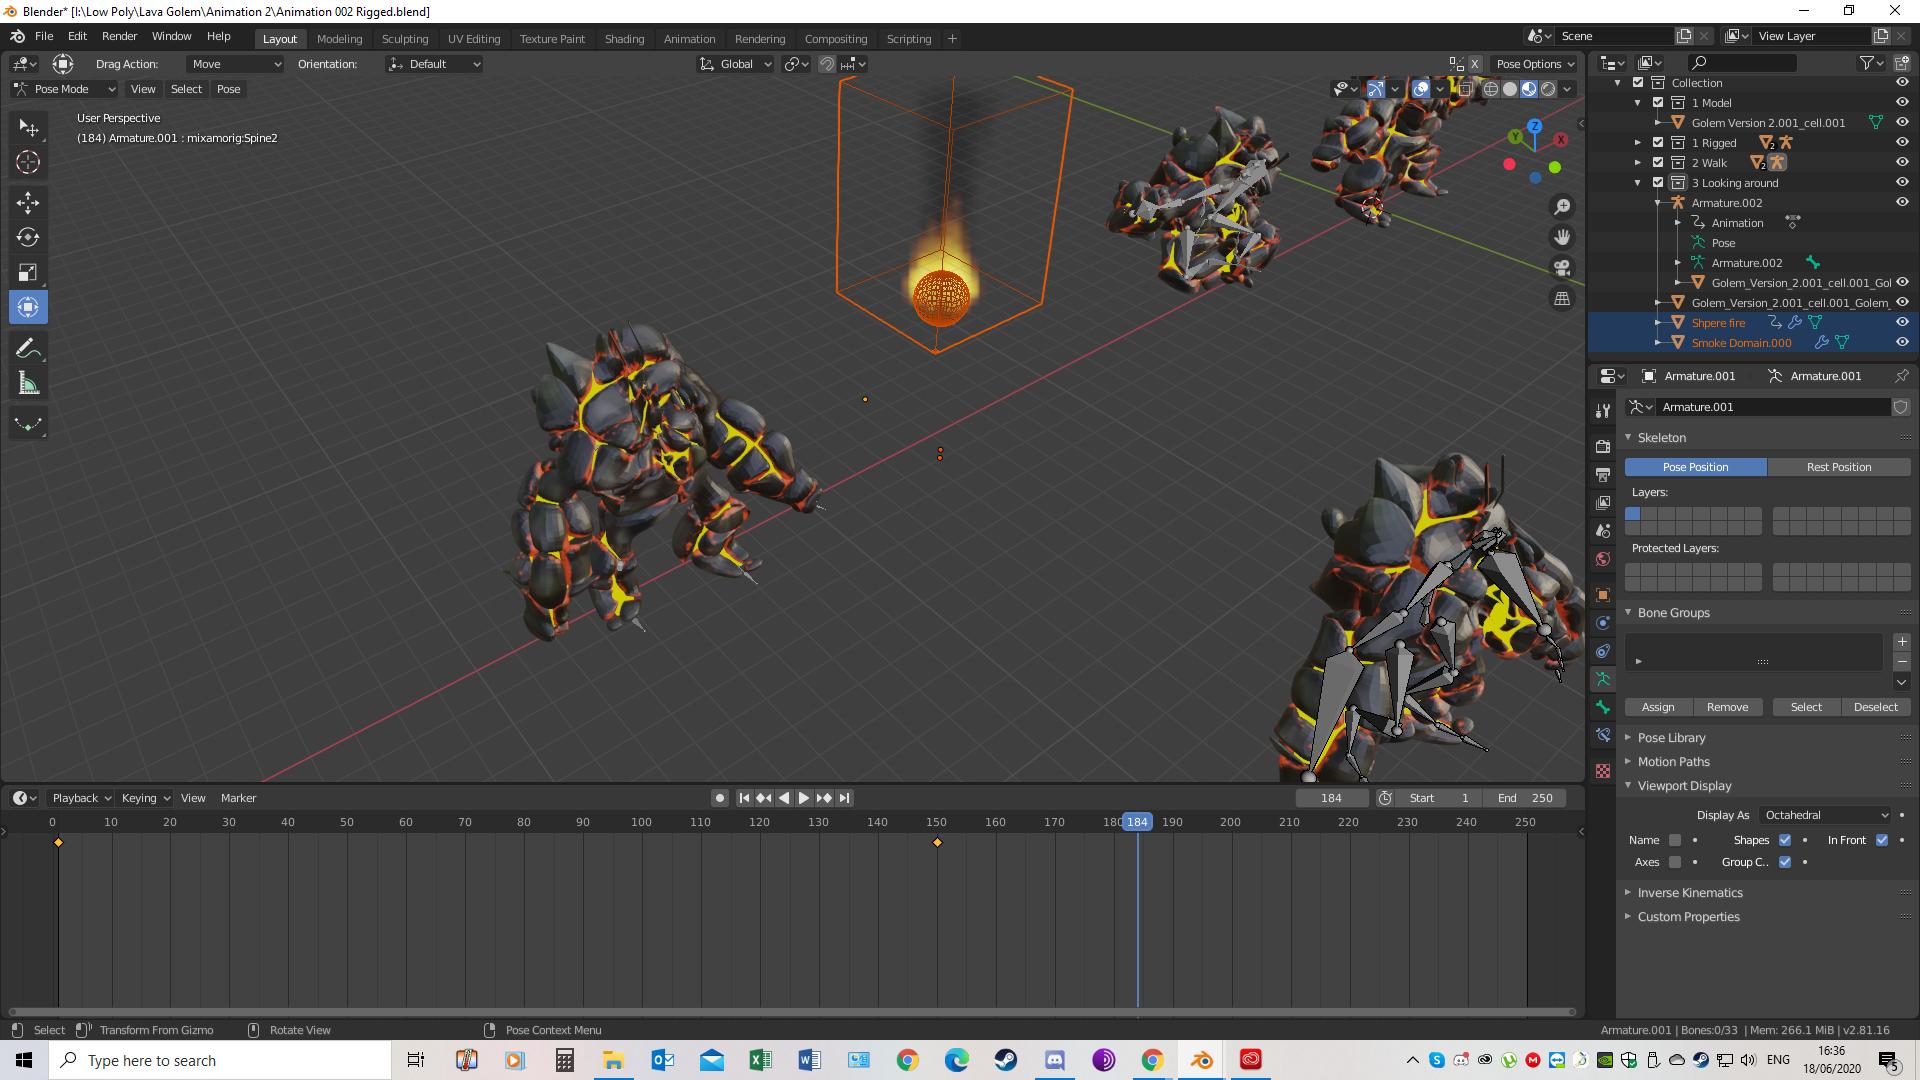Switch to the Animation workspace tab
Screen dimensions: 1920x1080
point(690,39)
